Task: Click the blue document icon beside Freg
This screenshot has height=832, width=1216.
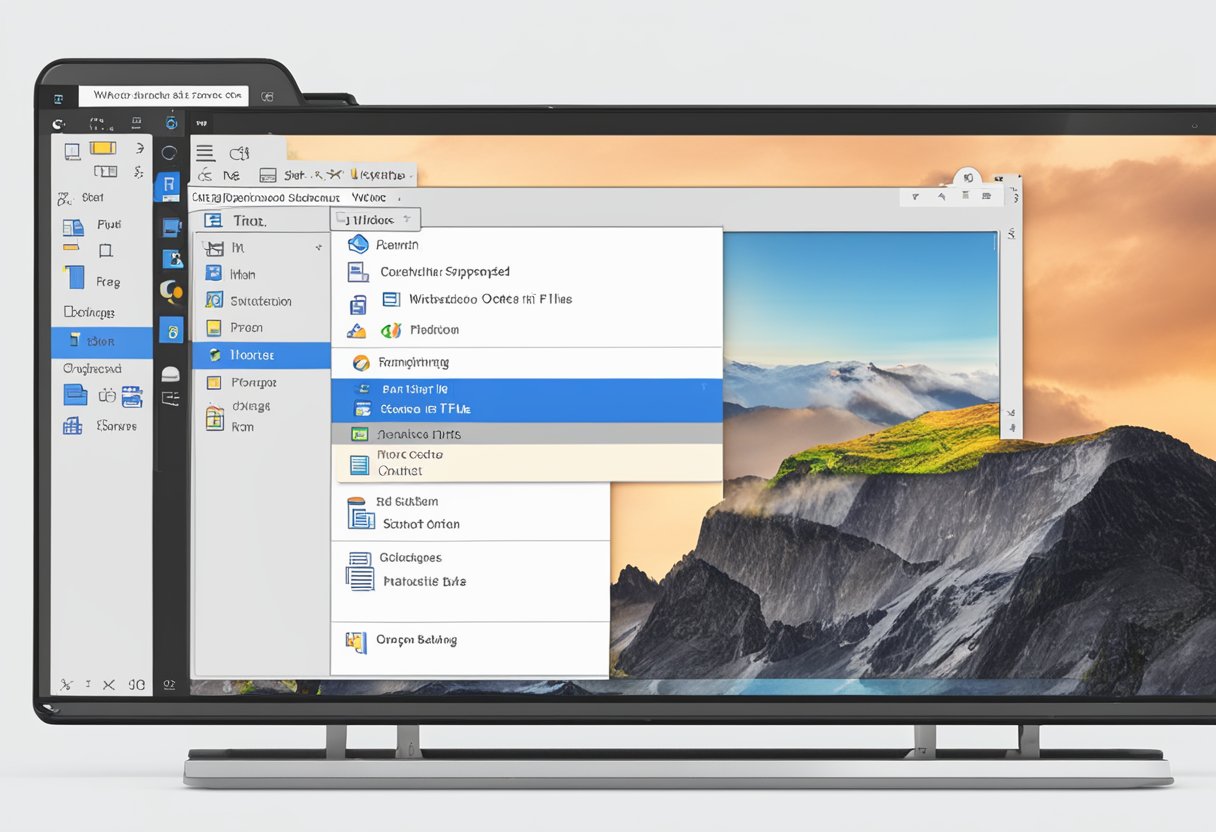Action: click(73, 277)
